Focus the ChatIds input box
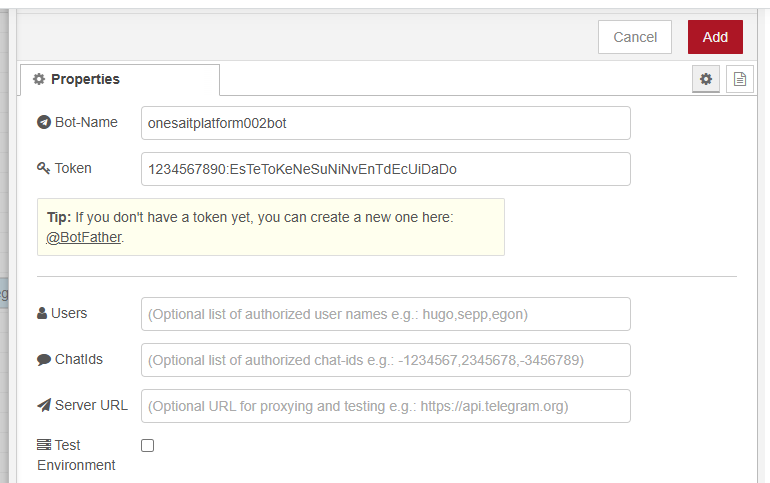 [385, 360]
